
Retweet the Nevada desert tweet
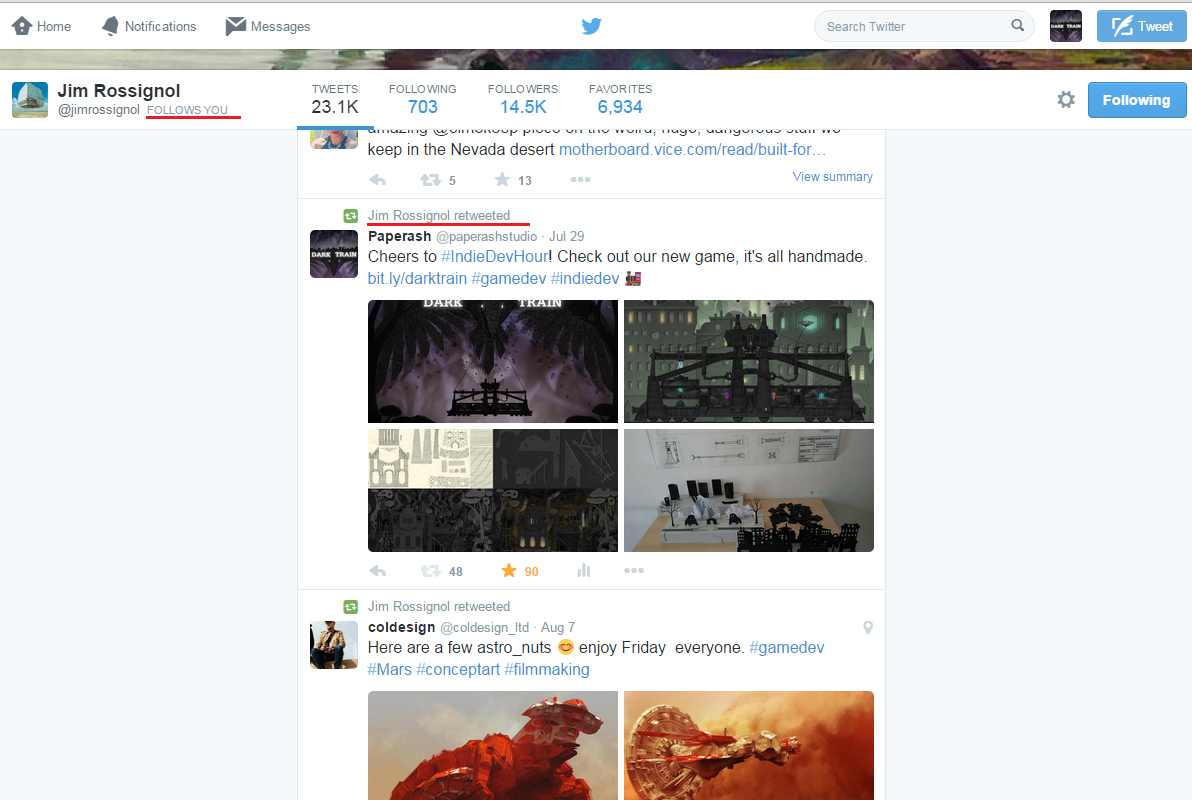click(431, 180)
